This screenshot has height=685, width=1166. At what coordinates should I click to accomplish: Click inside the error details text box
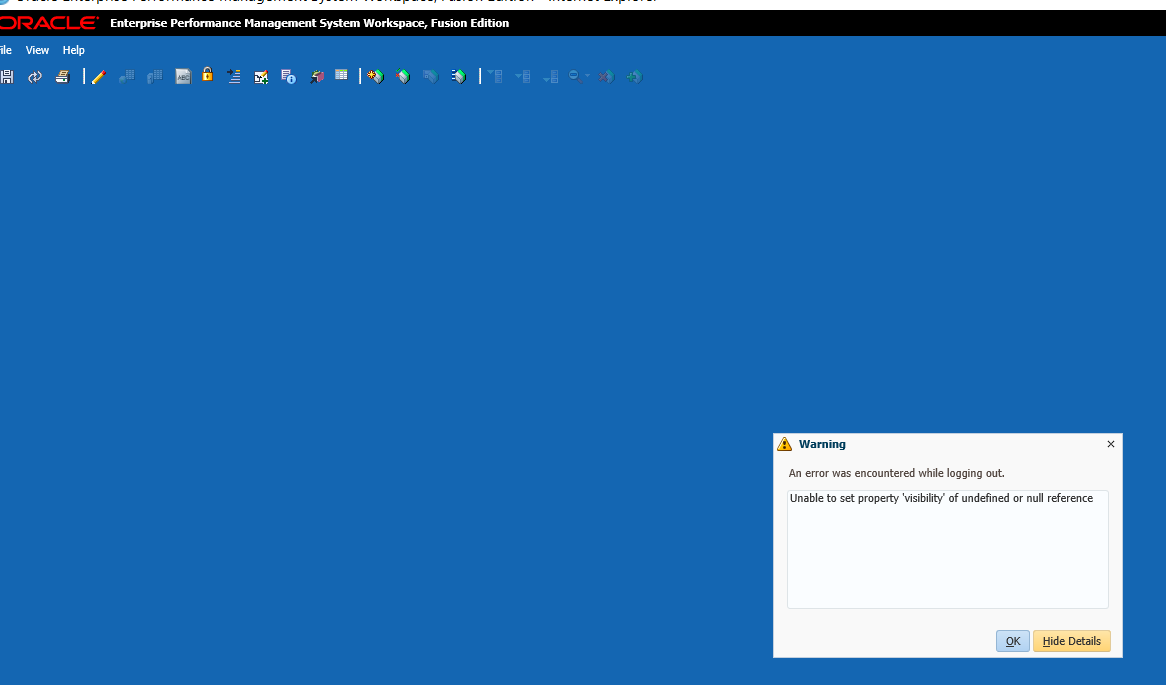[947, 550]
